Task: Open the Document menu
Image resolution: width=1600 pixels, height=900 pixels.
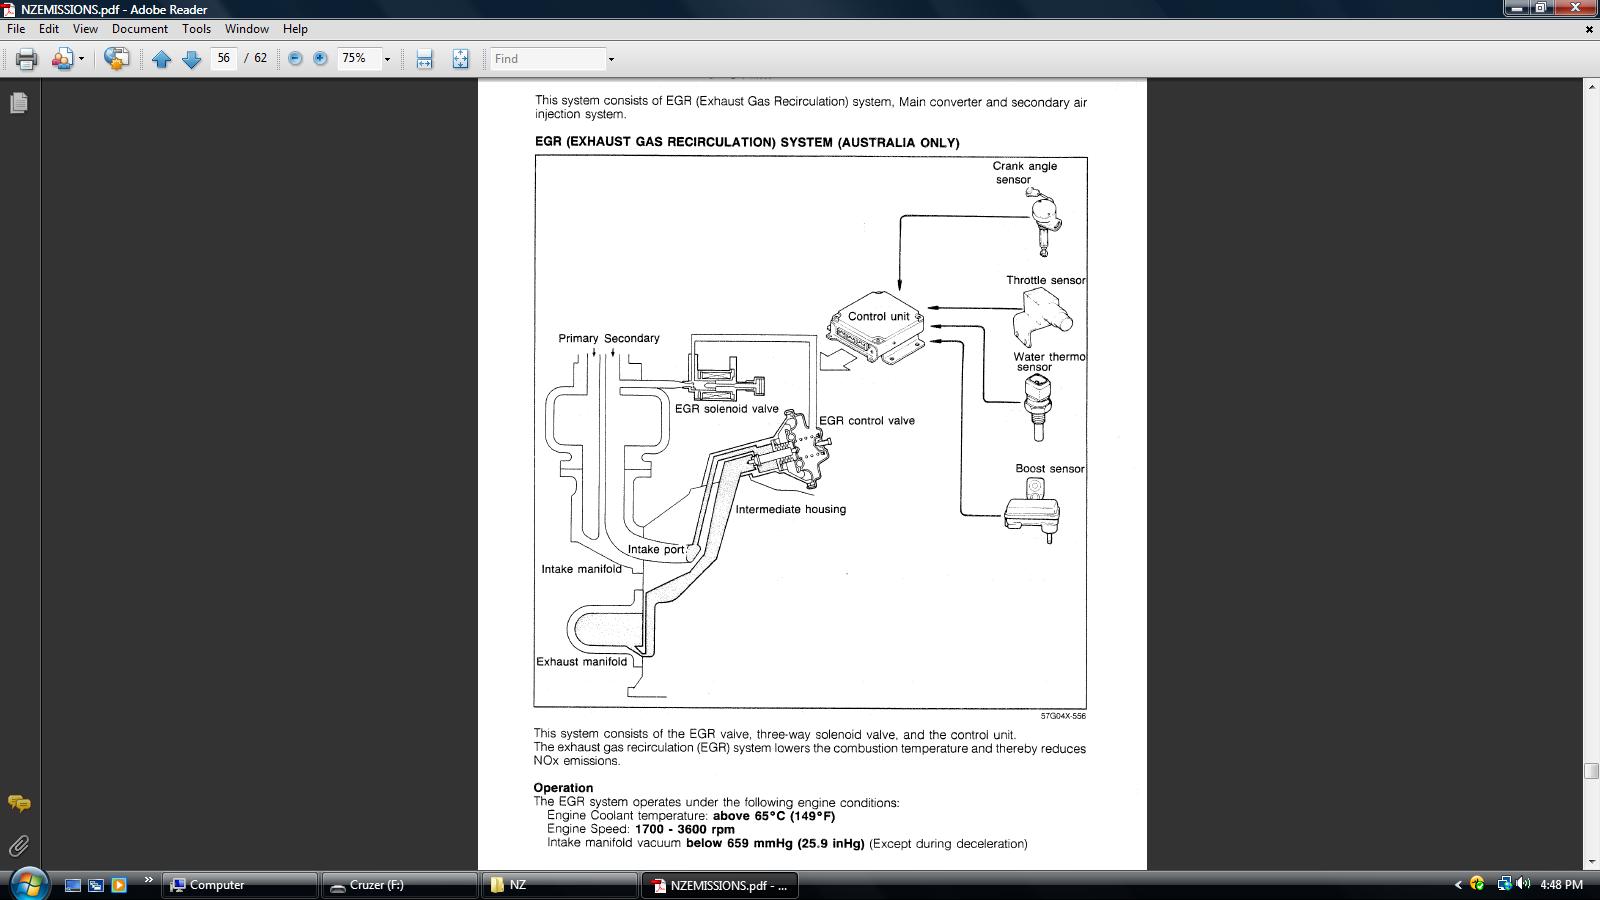Action: coord(140,29)
